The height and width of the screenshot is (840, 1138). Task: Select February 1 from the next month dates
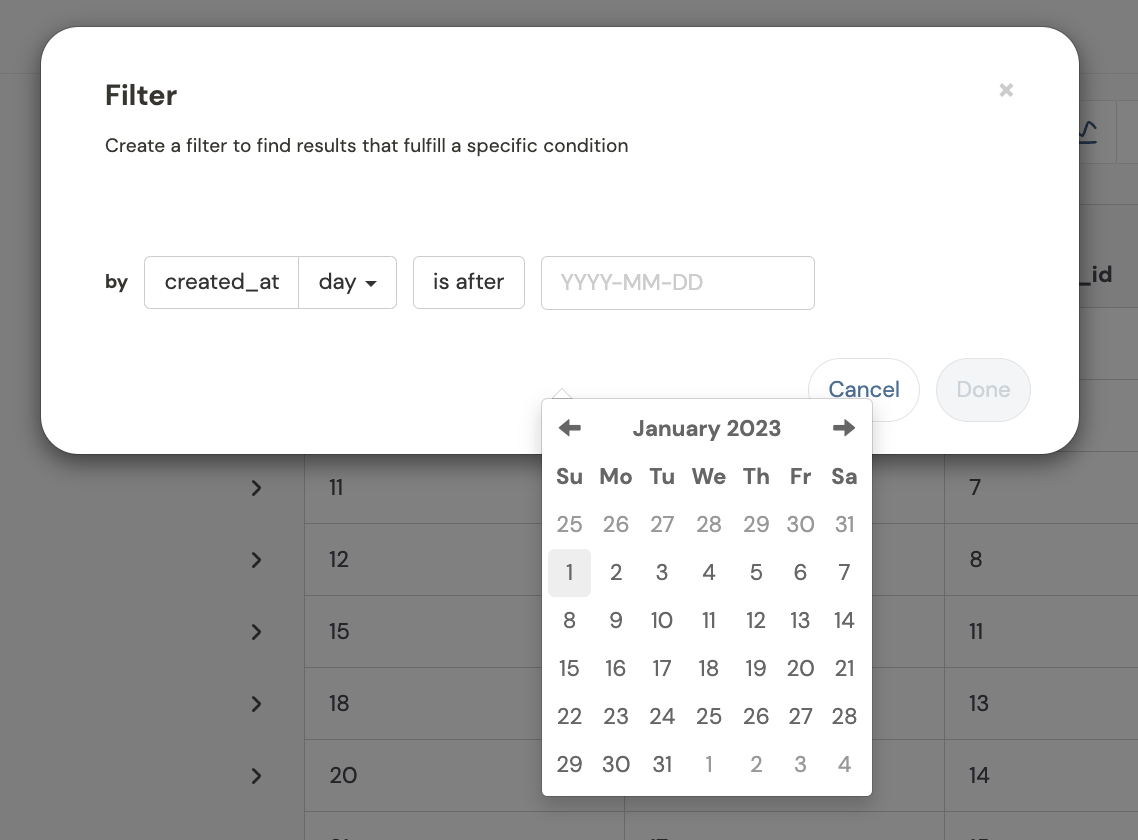tap(709, 764)
